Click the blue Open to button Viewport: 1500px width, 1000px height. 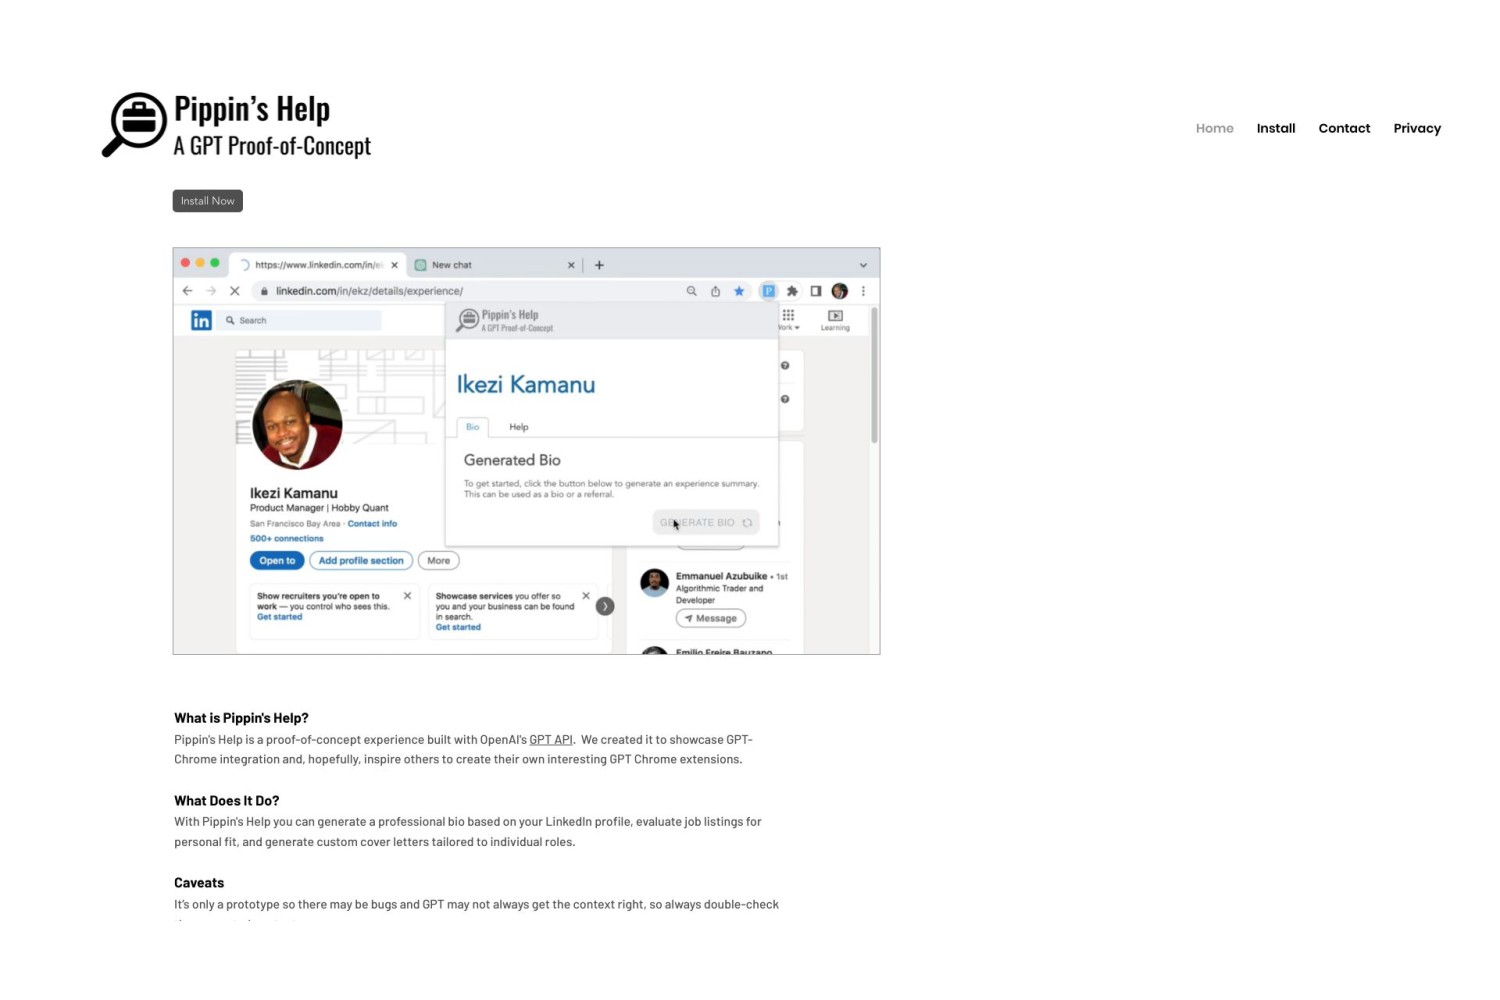tap(277, 561)
